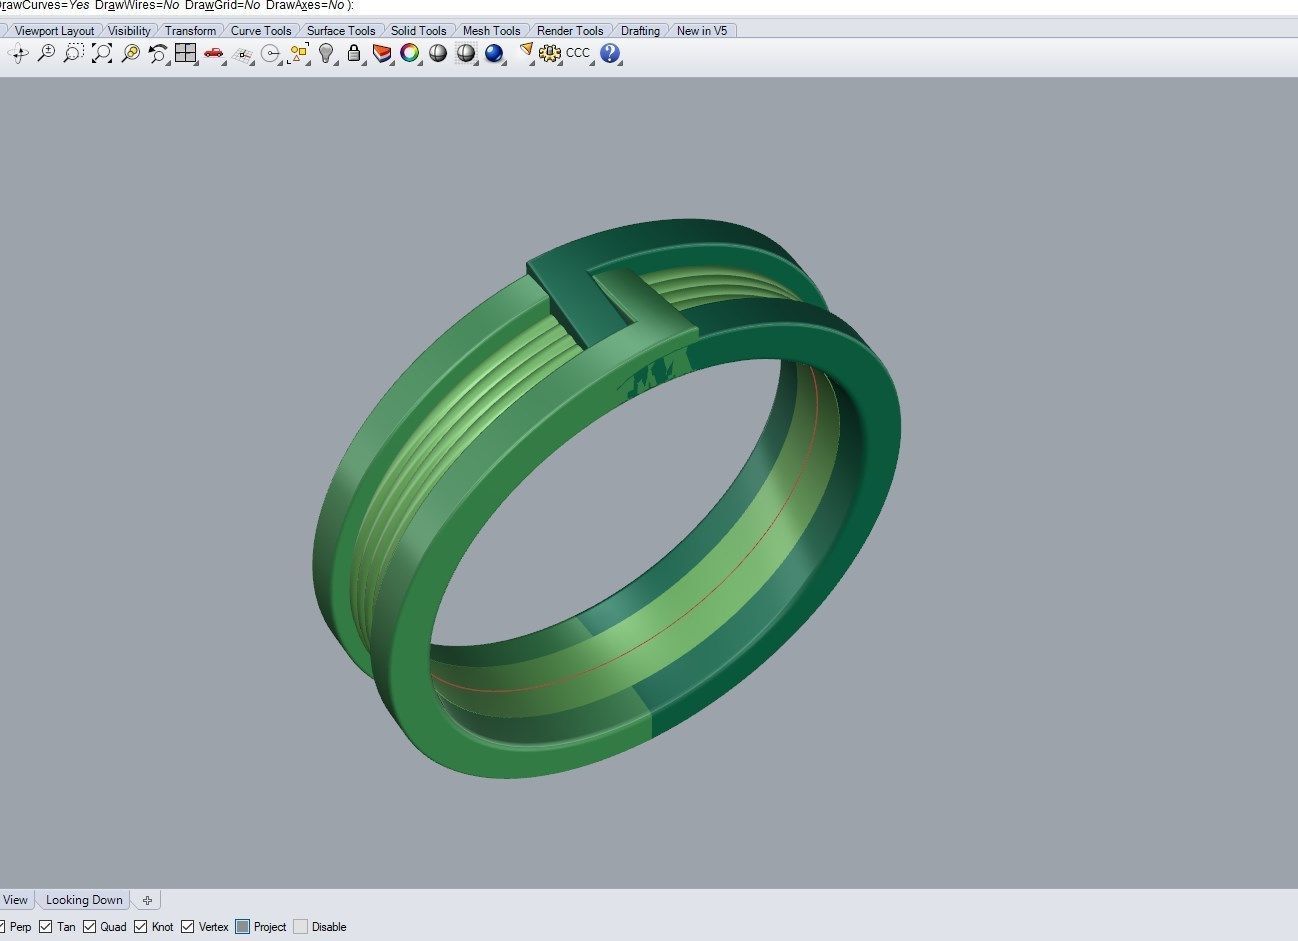
Task: Show the New in V5 tab
Action: (x=702, y=31)
